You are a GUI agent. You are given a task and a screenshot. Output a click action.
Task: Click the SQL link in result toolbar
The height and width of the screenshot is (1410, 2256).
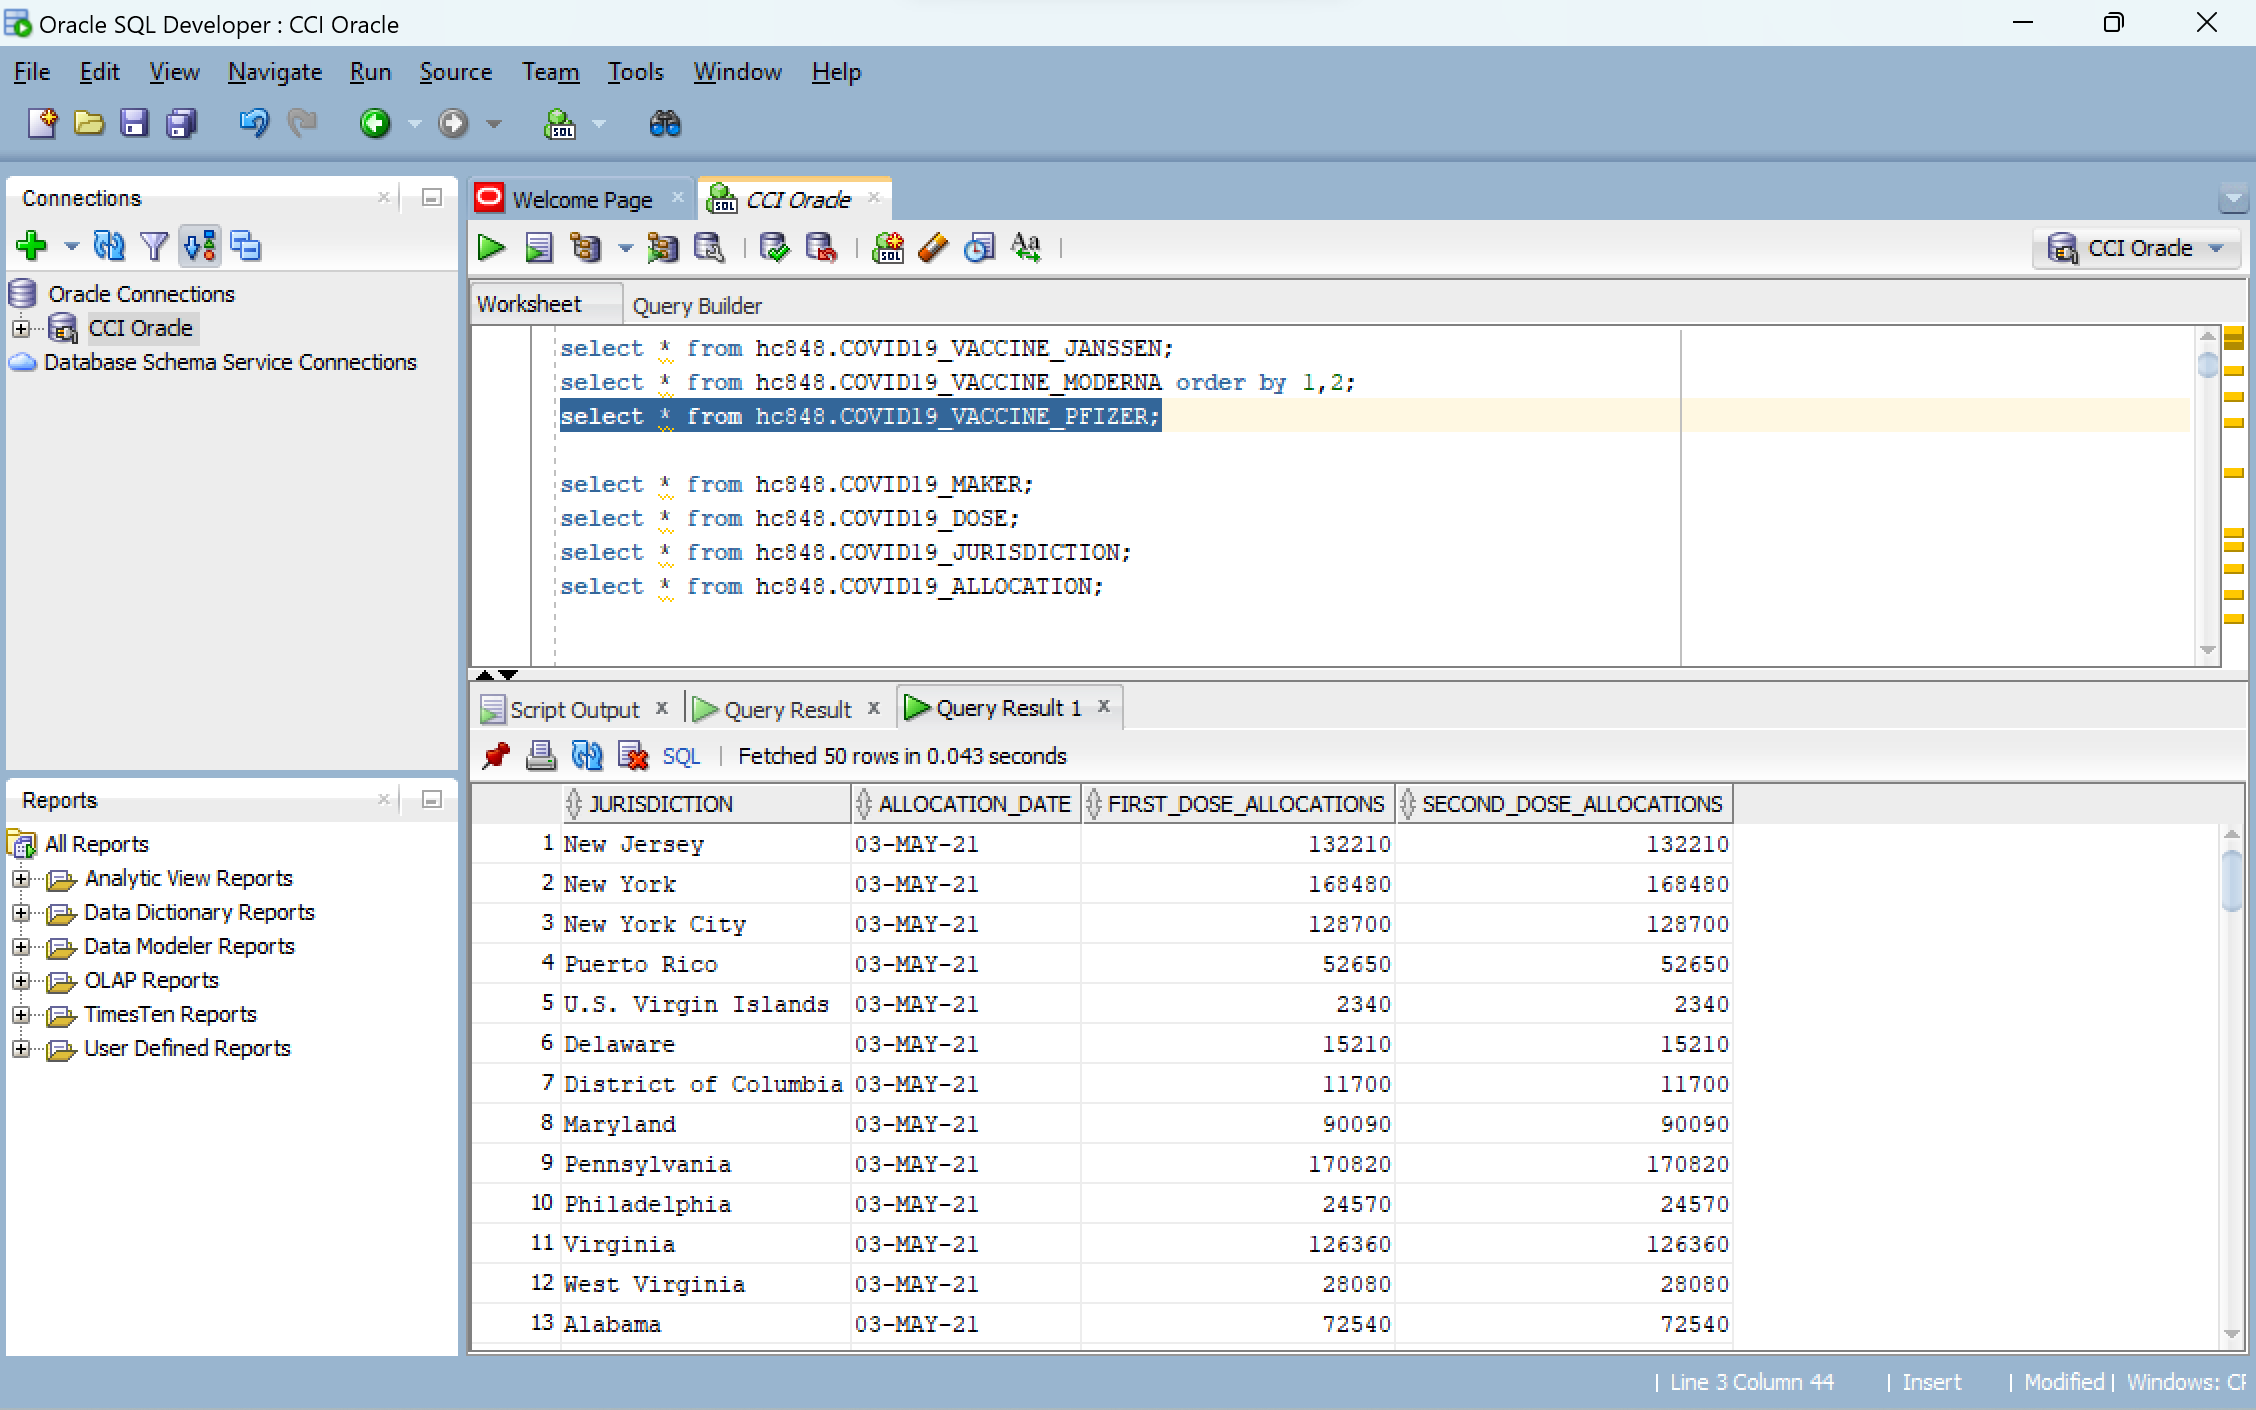[x=681, y=757]
